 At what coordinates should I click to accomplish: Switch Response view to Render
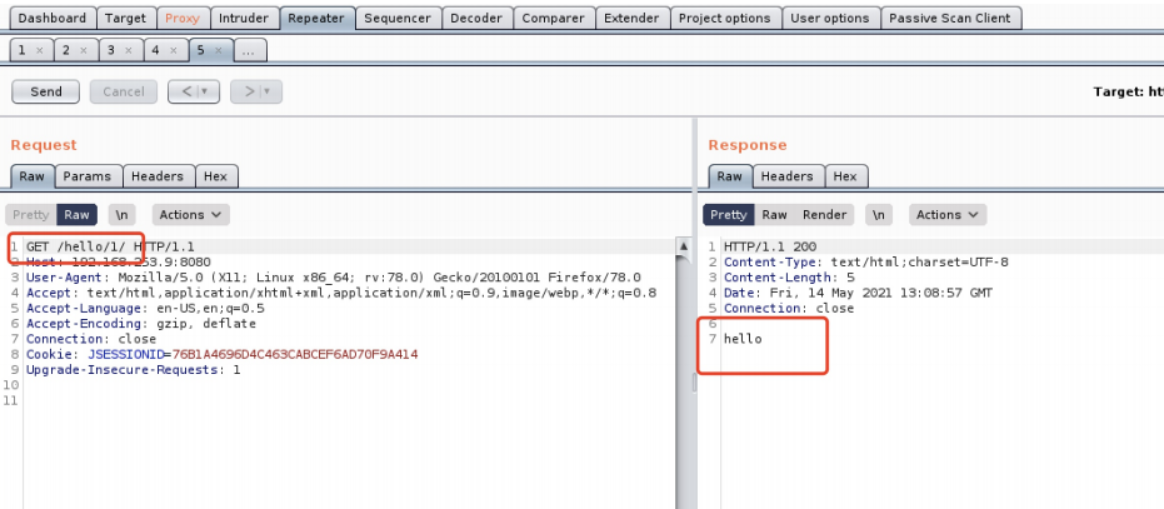pyautogui.click(x=824, y=214)
